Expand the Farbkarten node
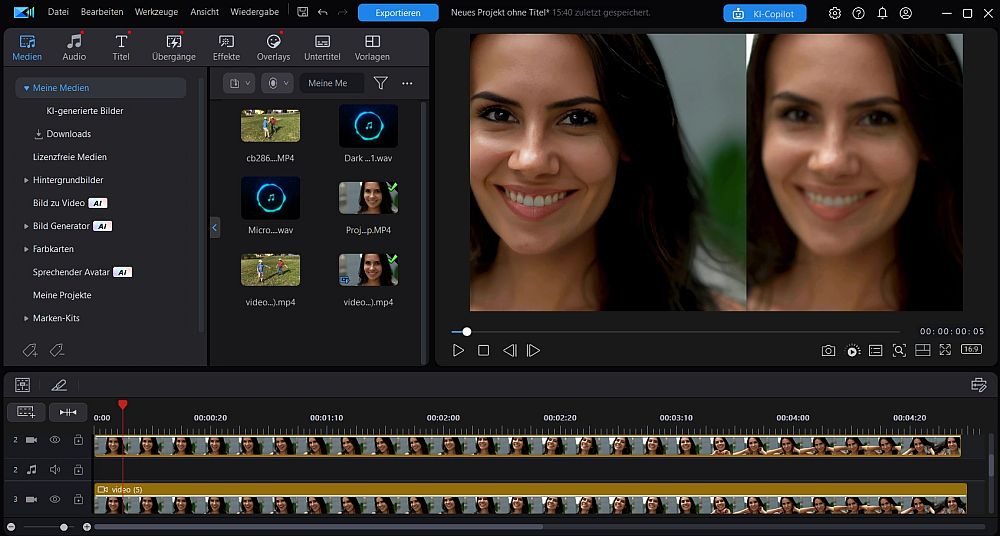 pyautogui.click(x=26, y=249)
